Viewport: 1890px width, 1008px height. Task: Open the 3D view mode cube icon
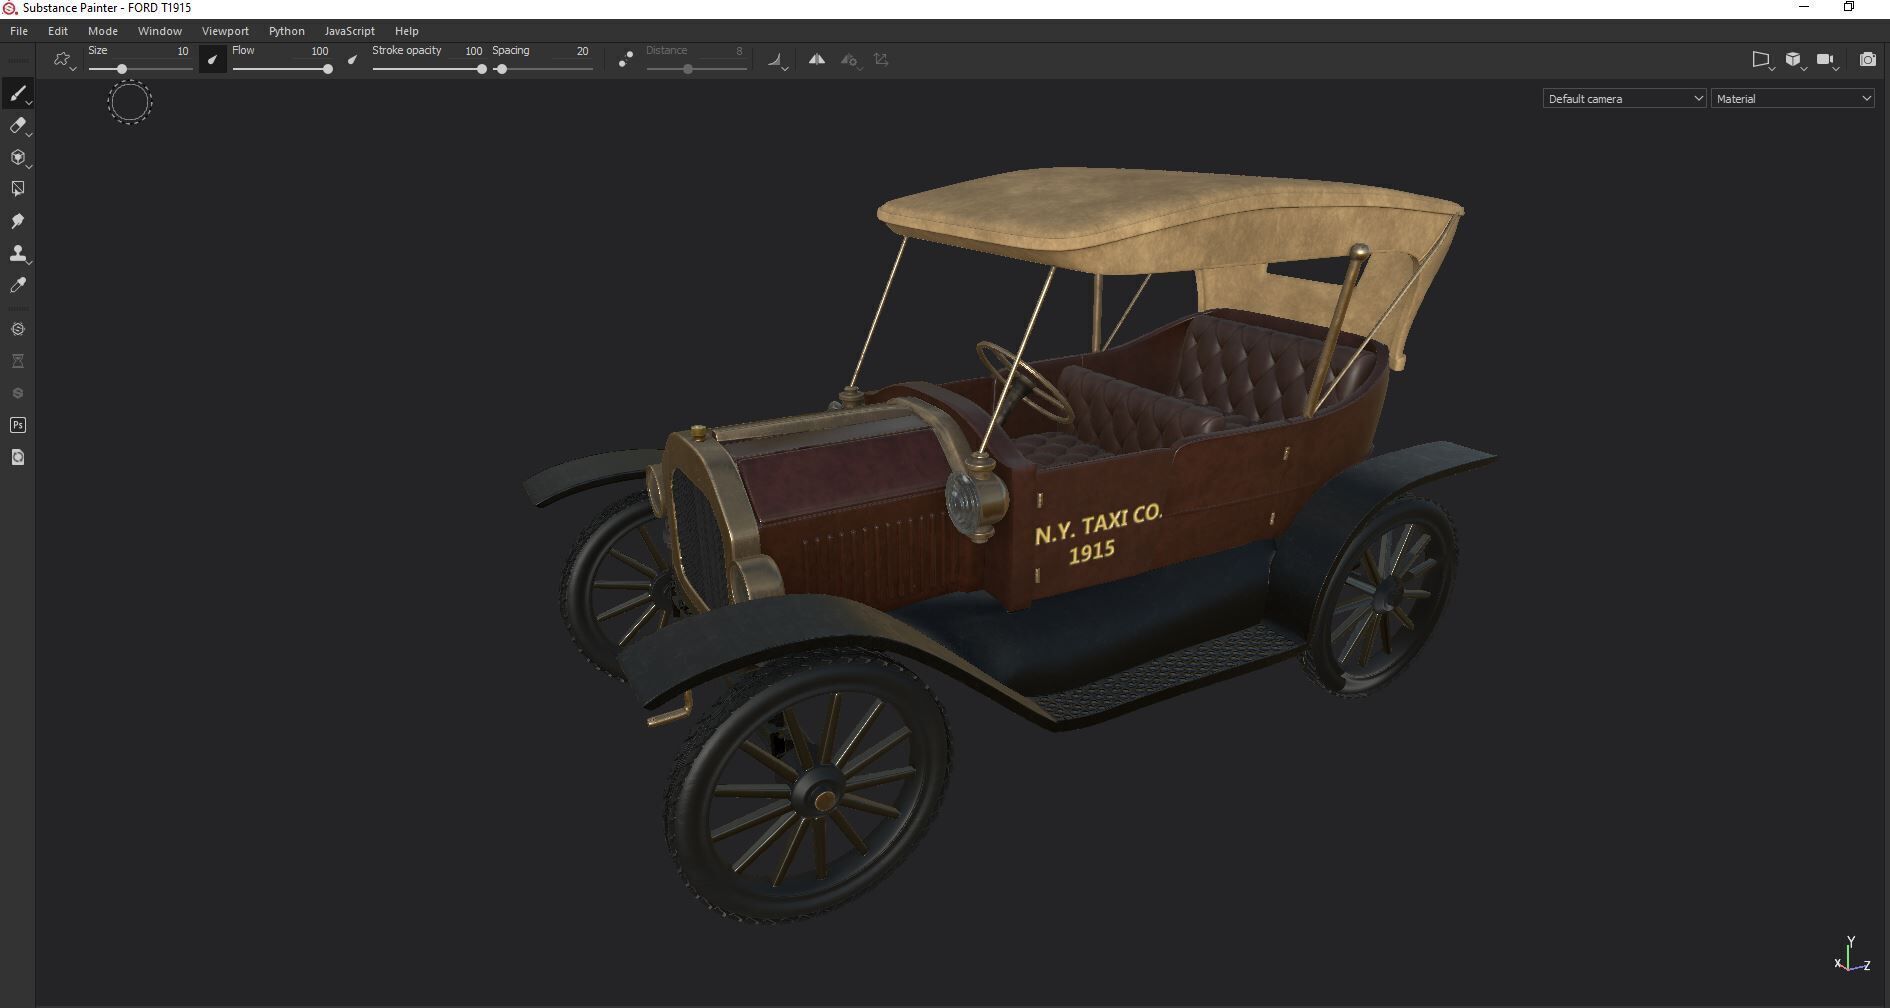pyautogui.click(x=1794, y=61)
